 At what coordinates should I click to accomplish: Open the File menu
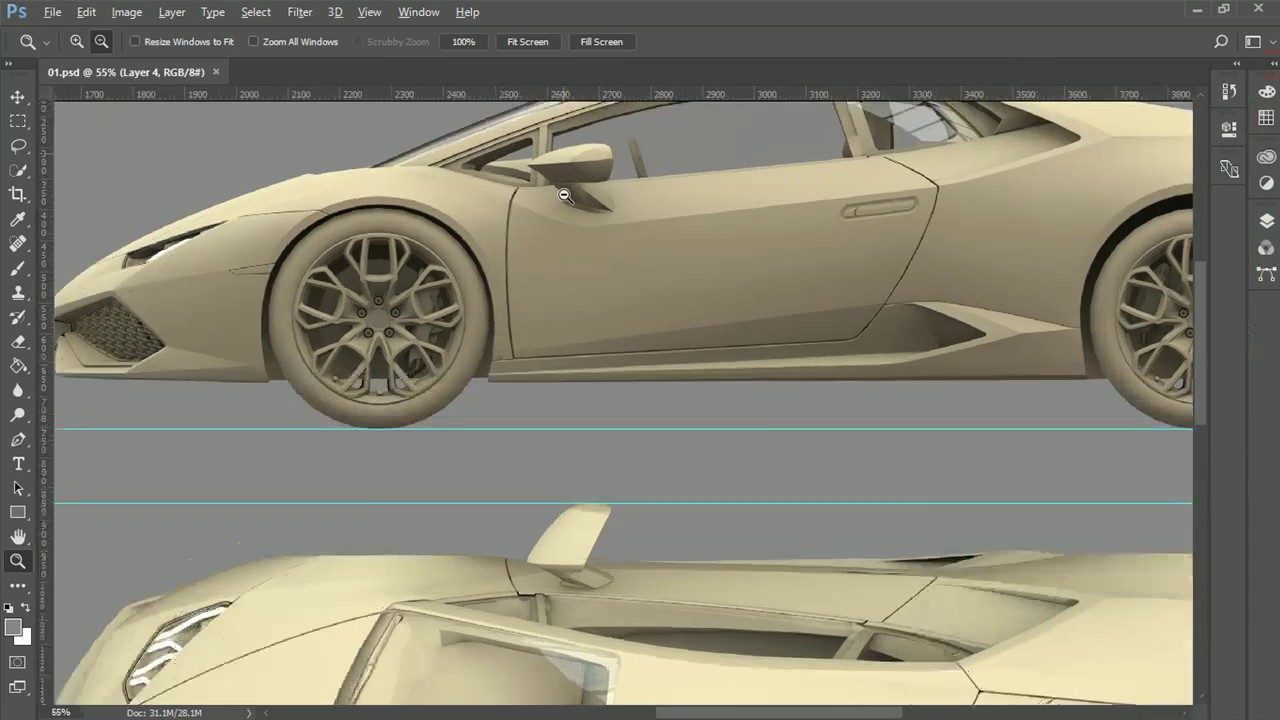pos(52,12)
